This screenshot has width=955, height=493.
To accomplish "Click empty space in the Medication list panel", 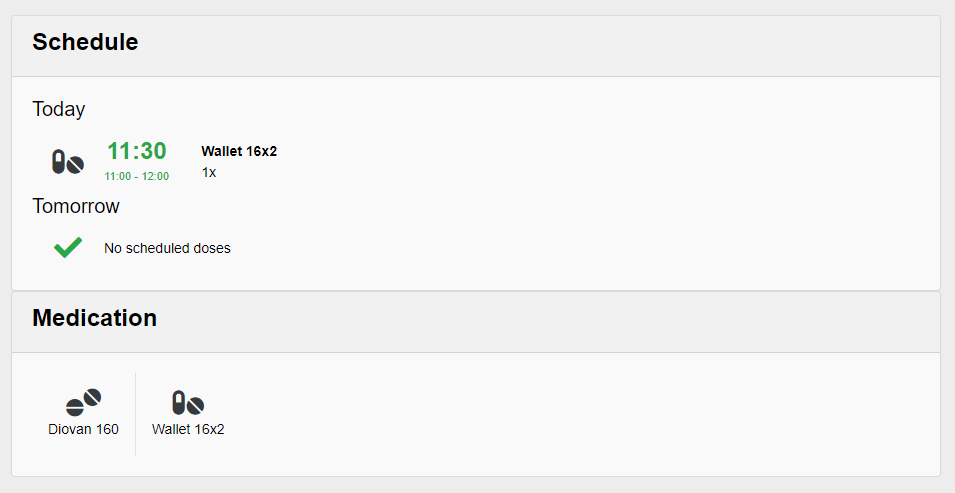I will pos(579,414).
